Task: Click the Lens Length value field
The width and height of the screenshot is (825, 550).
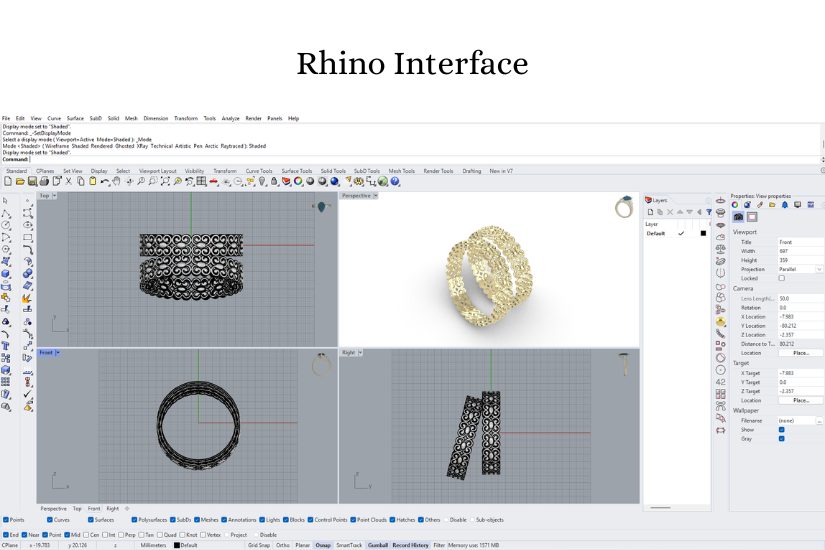Action: (800, 298)
